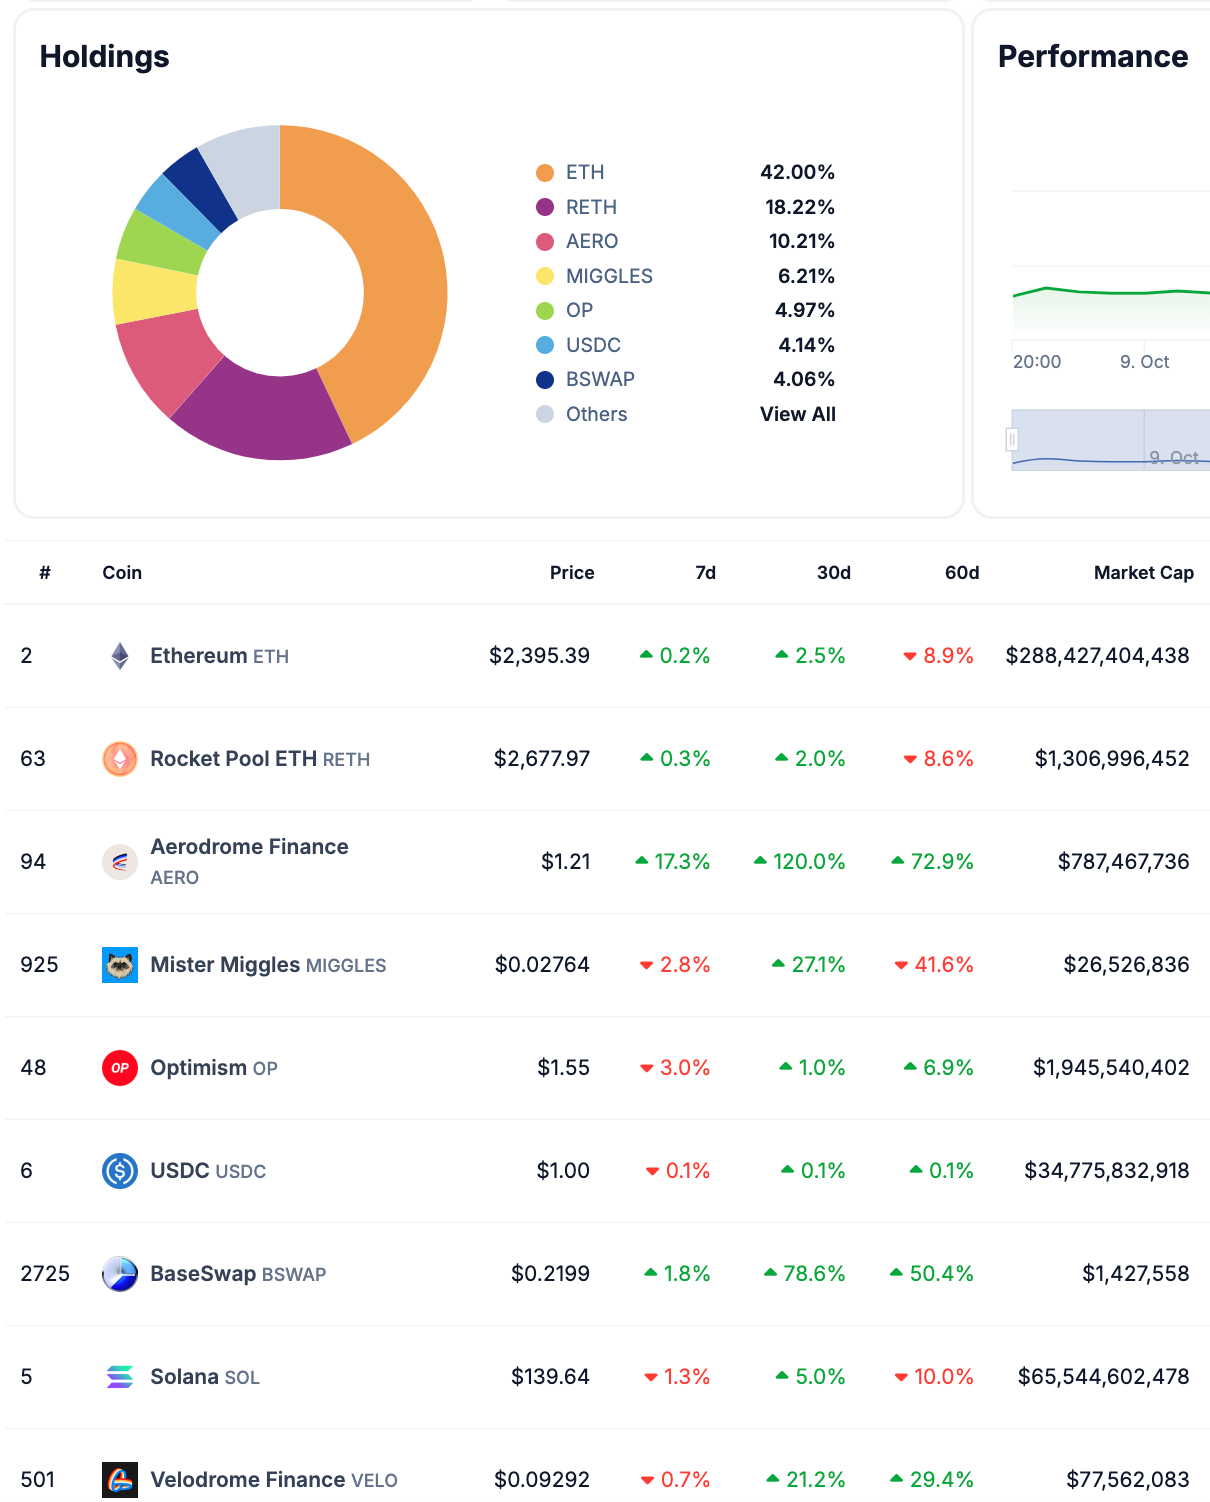Click Aerodrome 30d change 120.0%

pos(800,862)
